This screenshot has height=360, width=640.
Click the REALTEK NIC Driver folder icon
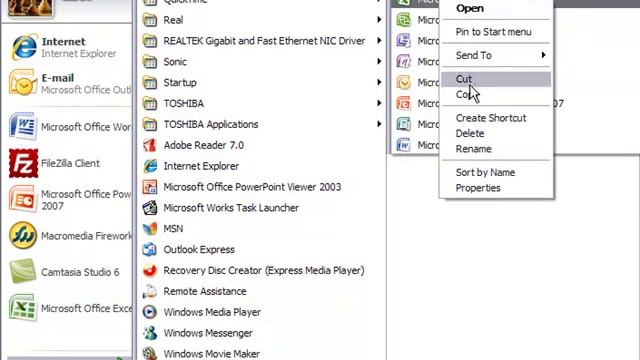150,41
